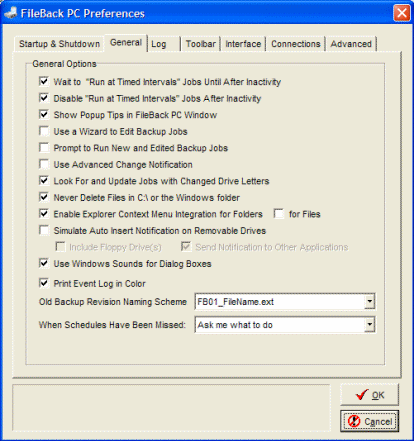Click the 'General Options' group heading

click(x=64, y=64)
